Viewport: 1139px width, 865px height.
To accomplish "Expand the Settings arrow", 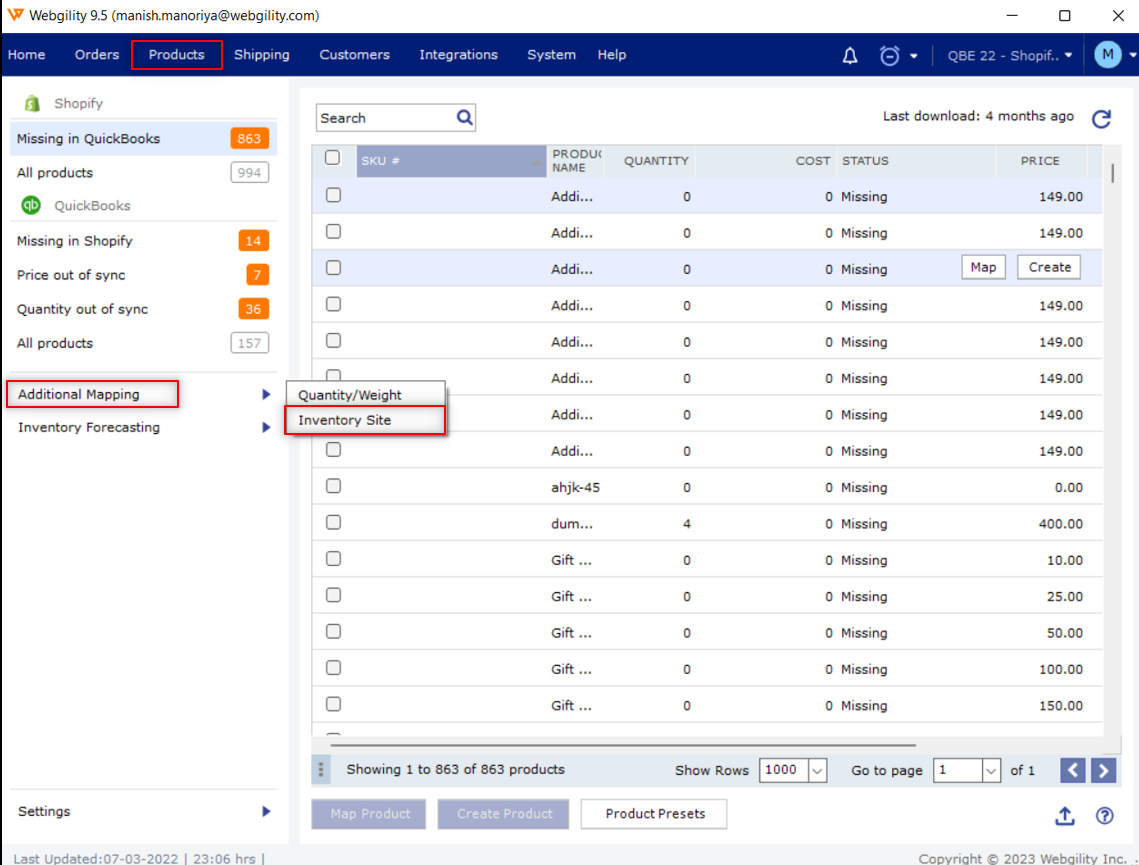I will click(x=266, y=811).
